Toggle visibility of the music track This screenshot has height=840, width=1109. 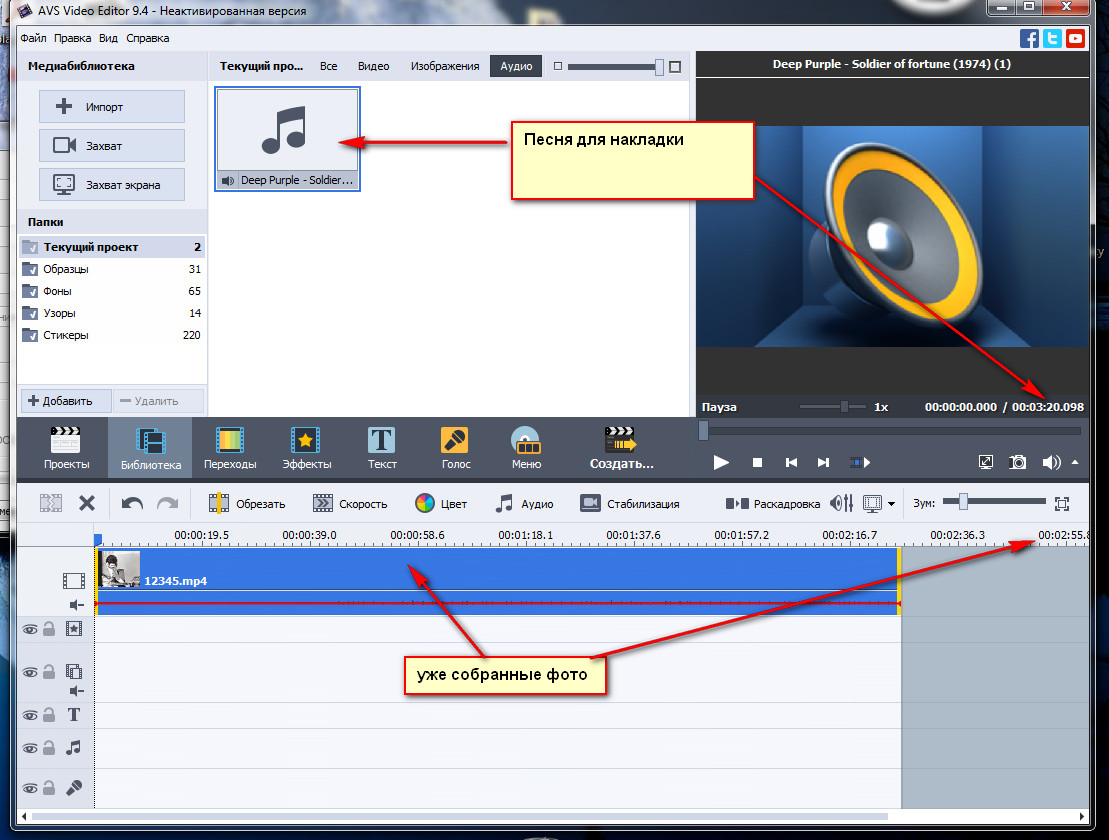click(x=30, y=748)
